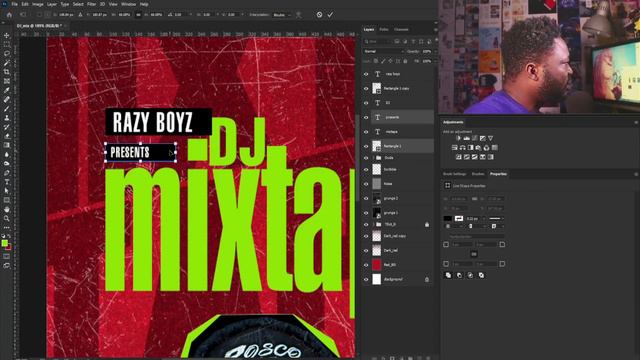
Task: Click the Combine Shapes path operation icon
Action: click(x=448, y=276)
